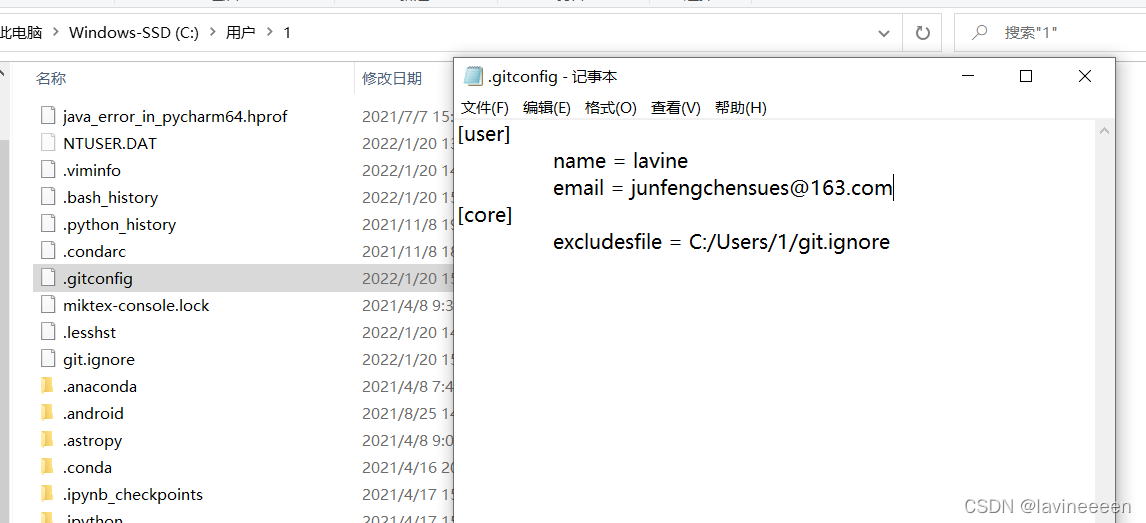1146x523 pixels.
Task: Go to the 用户 breadcrumb folder
Action: (x=241, y=33)
